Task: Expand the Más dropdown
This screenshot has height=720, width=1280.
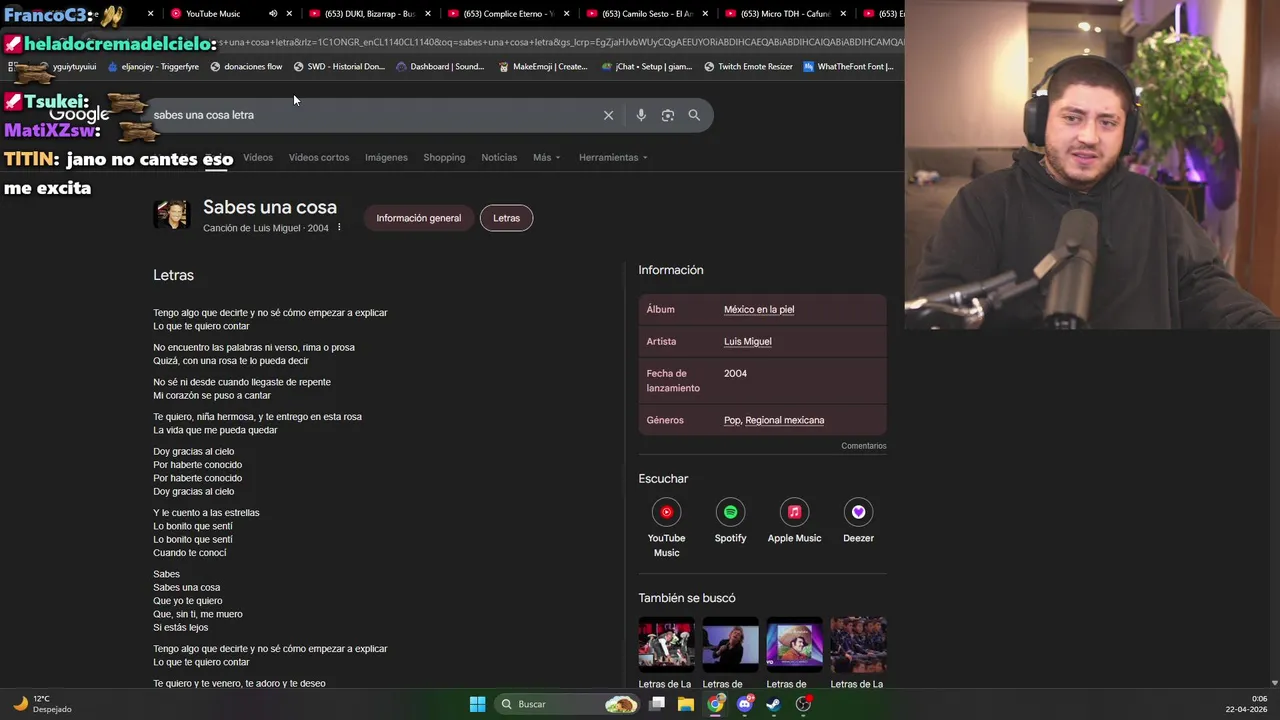Action: click(x=546, y=157)
